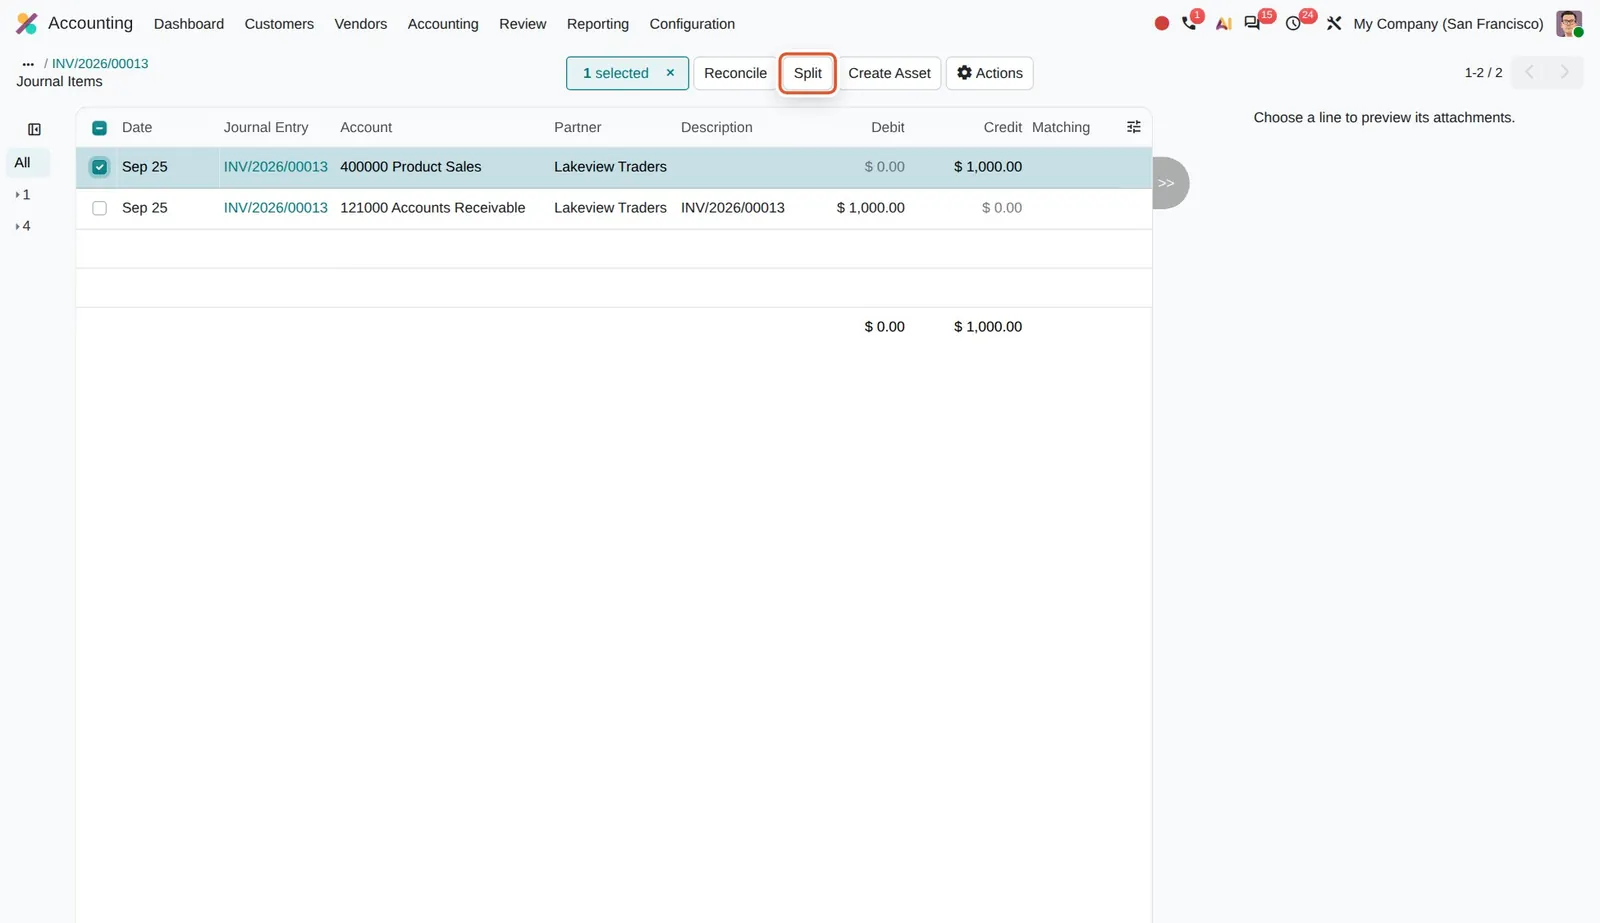
Task: Check the Accounts Receivable row checkbox
Action: tap(99, 208)
